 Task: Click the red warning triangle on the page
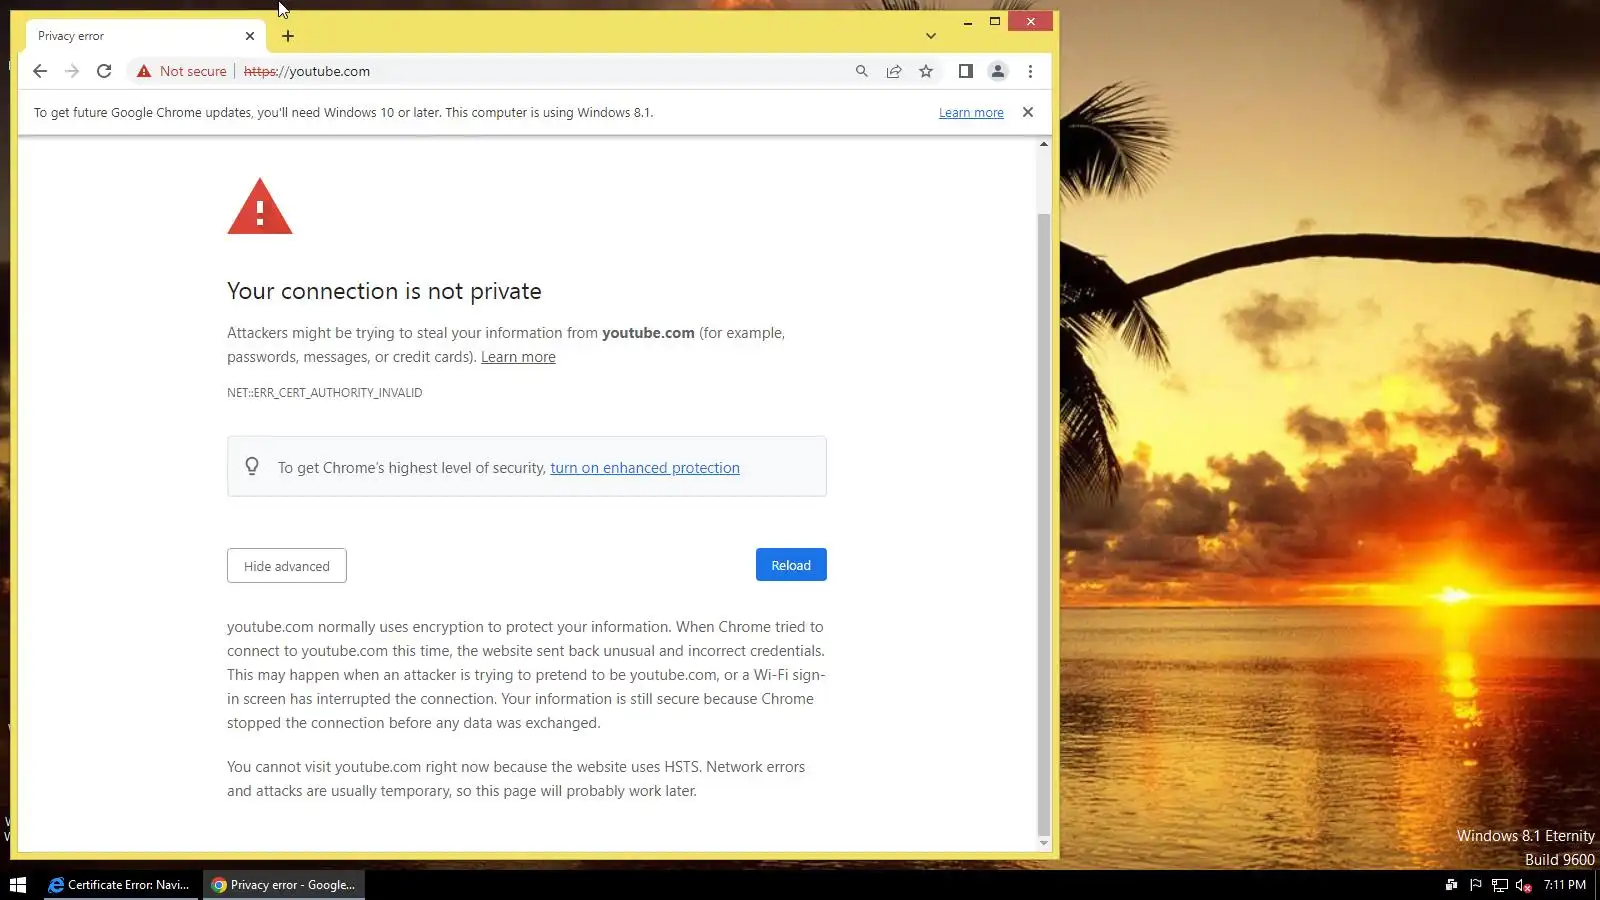pos(260,207)
